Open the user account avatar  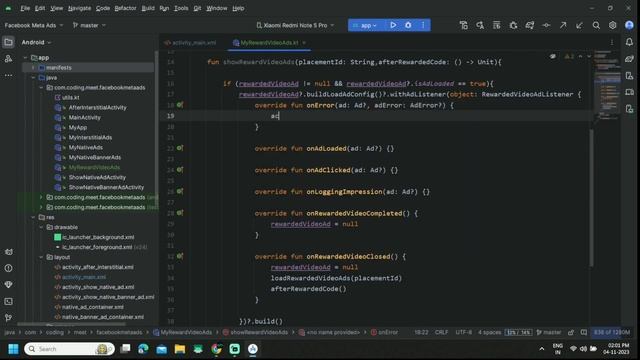[x=629, y=25]
